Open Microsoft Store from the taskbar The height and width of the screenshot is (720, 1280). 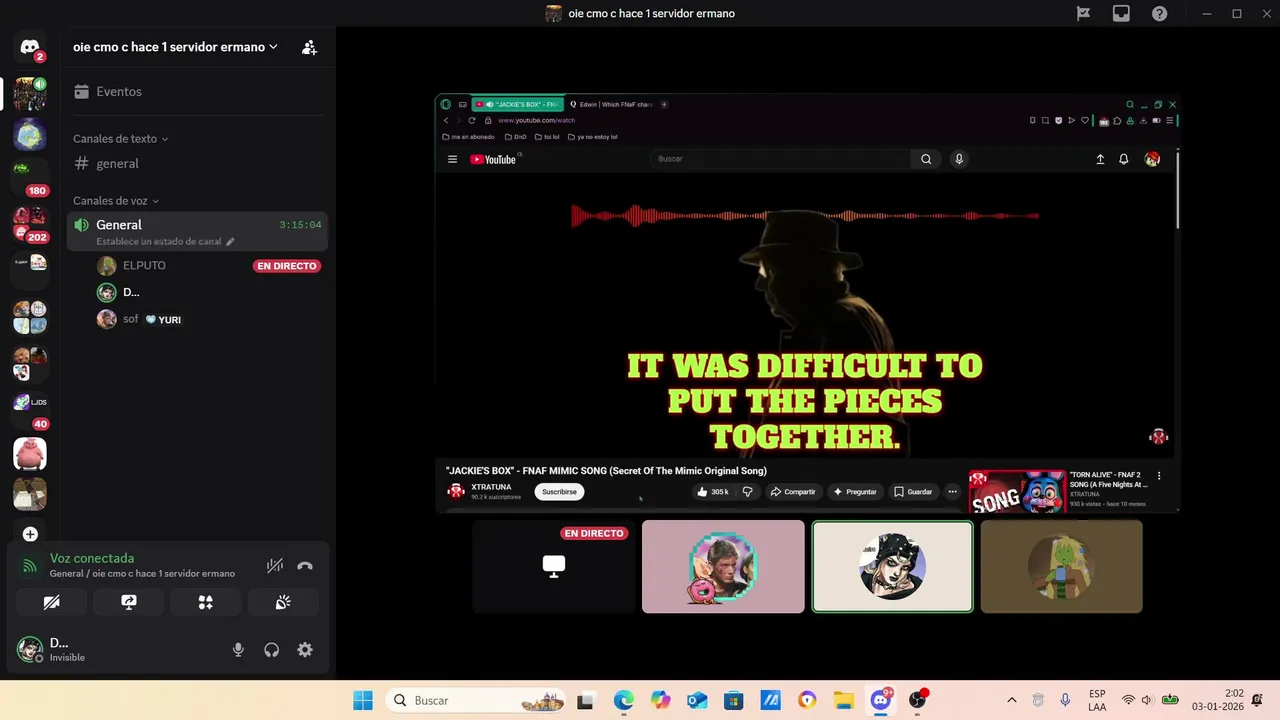click(x=734, y=701)
